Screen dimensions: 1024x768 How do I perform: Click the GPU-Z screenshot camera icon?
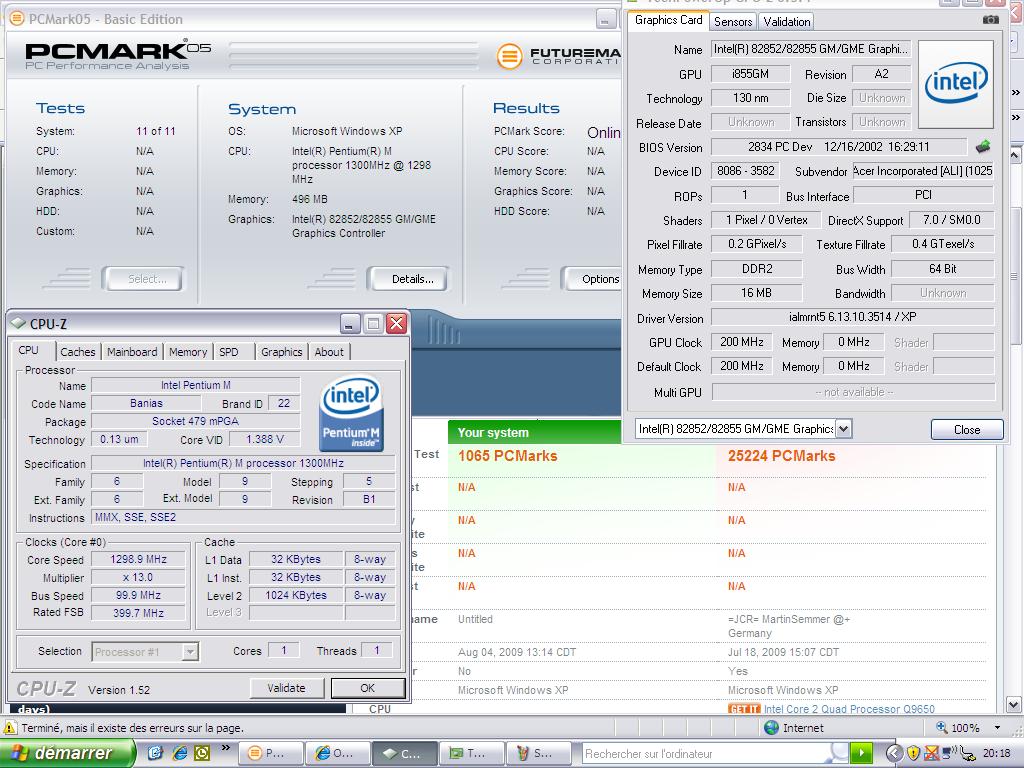(991, 20)
